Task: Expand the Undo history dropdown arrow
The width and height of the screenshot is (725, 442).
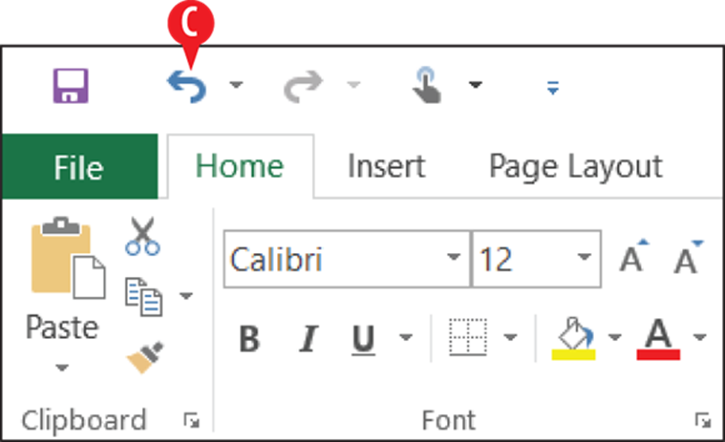Action: point(236,85)
